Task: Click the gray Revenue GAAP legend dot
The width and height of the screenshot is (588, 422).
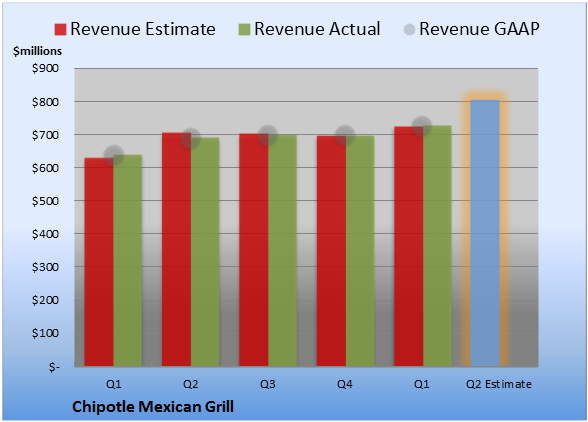Action: [409, 30]
